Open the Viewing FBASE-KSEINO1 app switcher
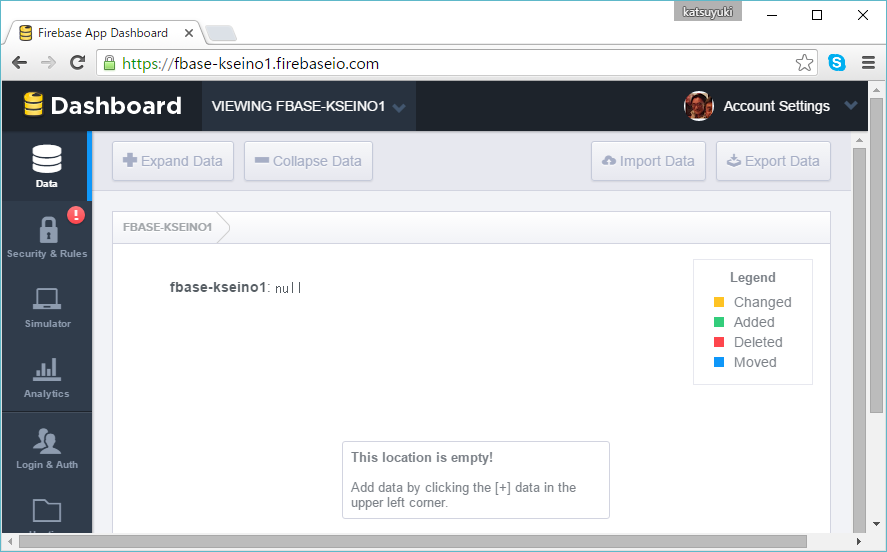Viewport: 887px width, 552px height. pos(308,106)
